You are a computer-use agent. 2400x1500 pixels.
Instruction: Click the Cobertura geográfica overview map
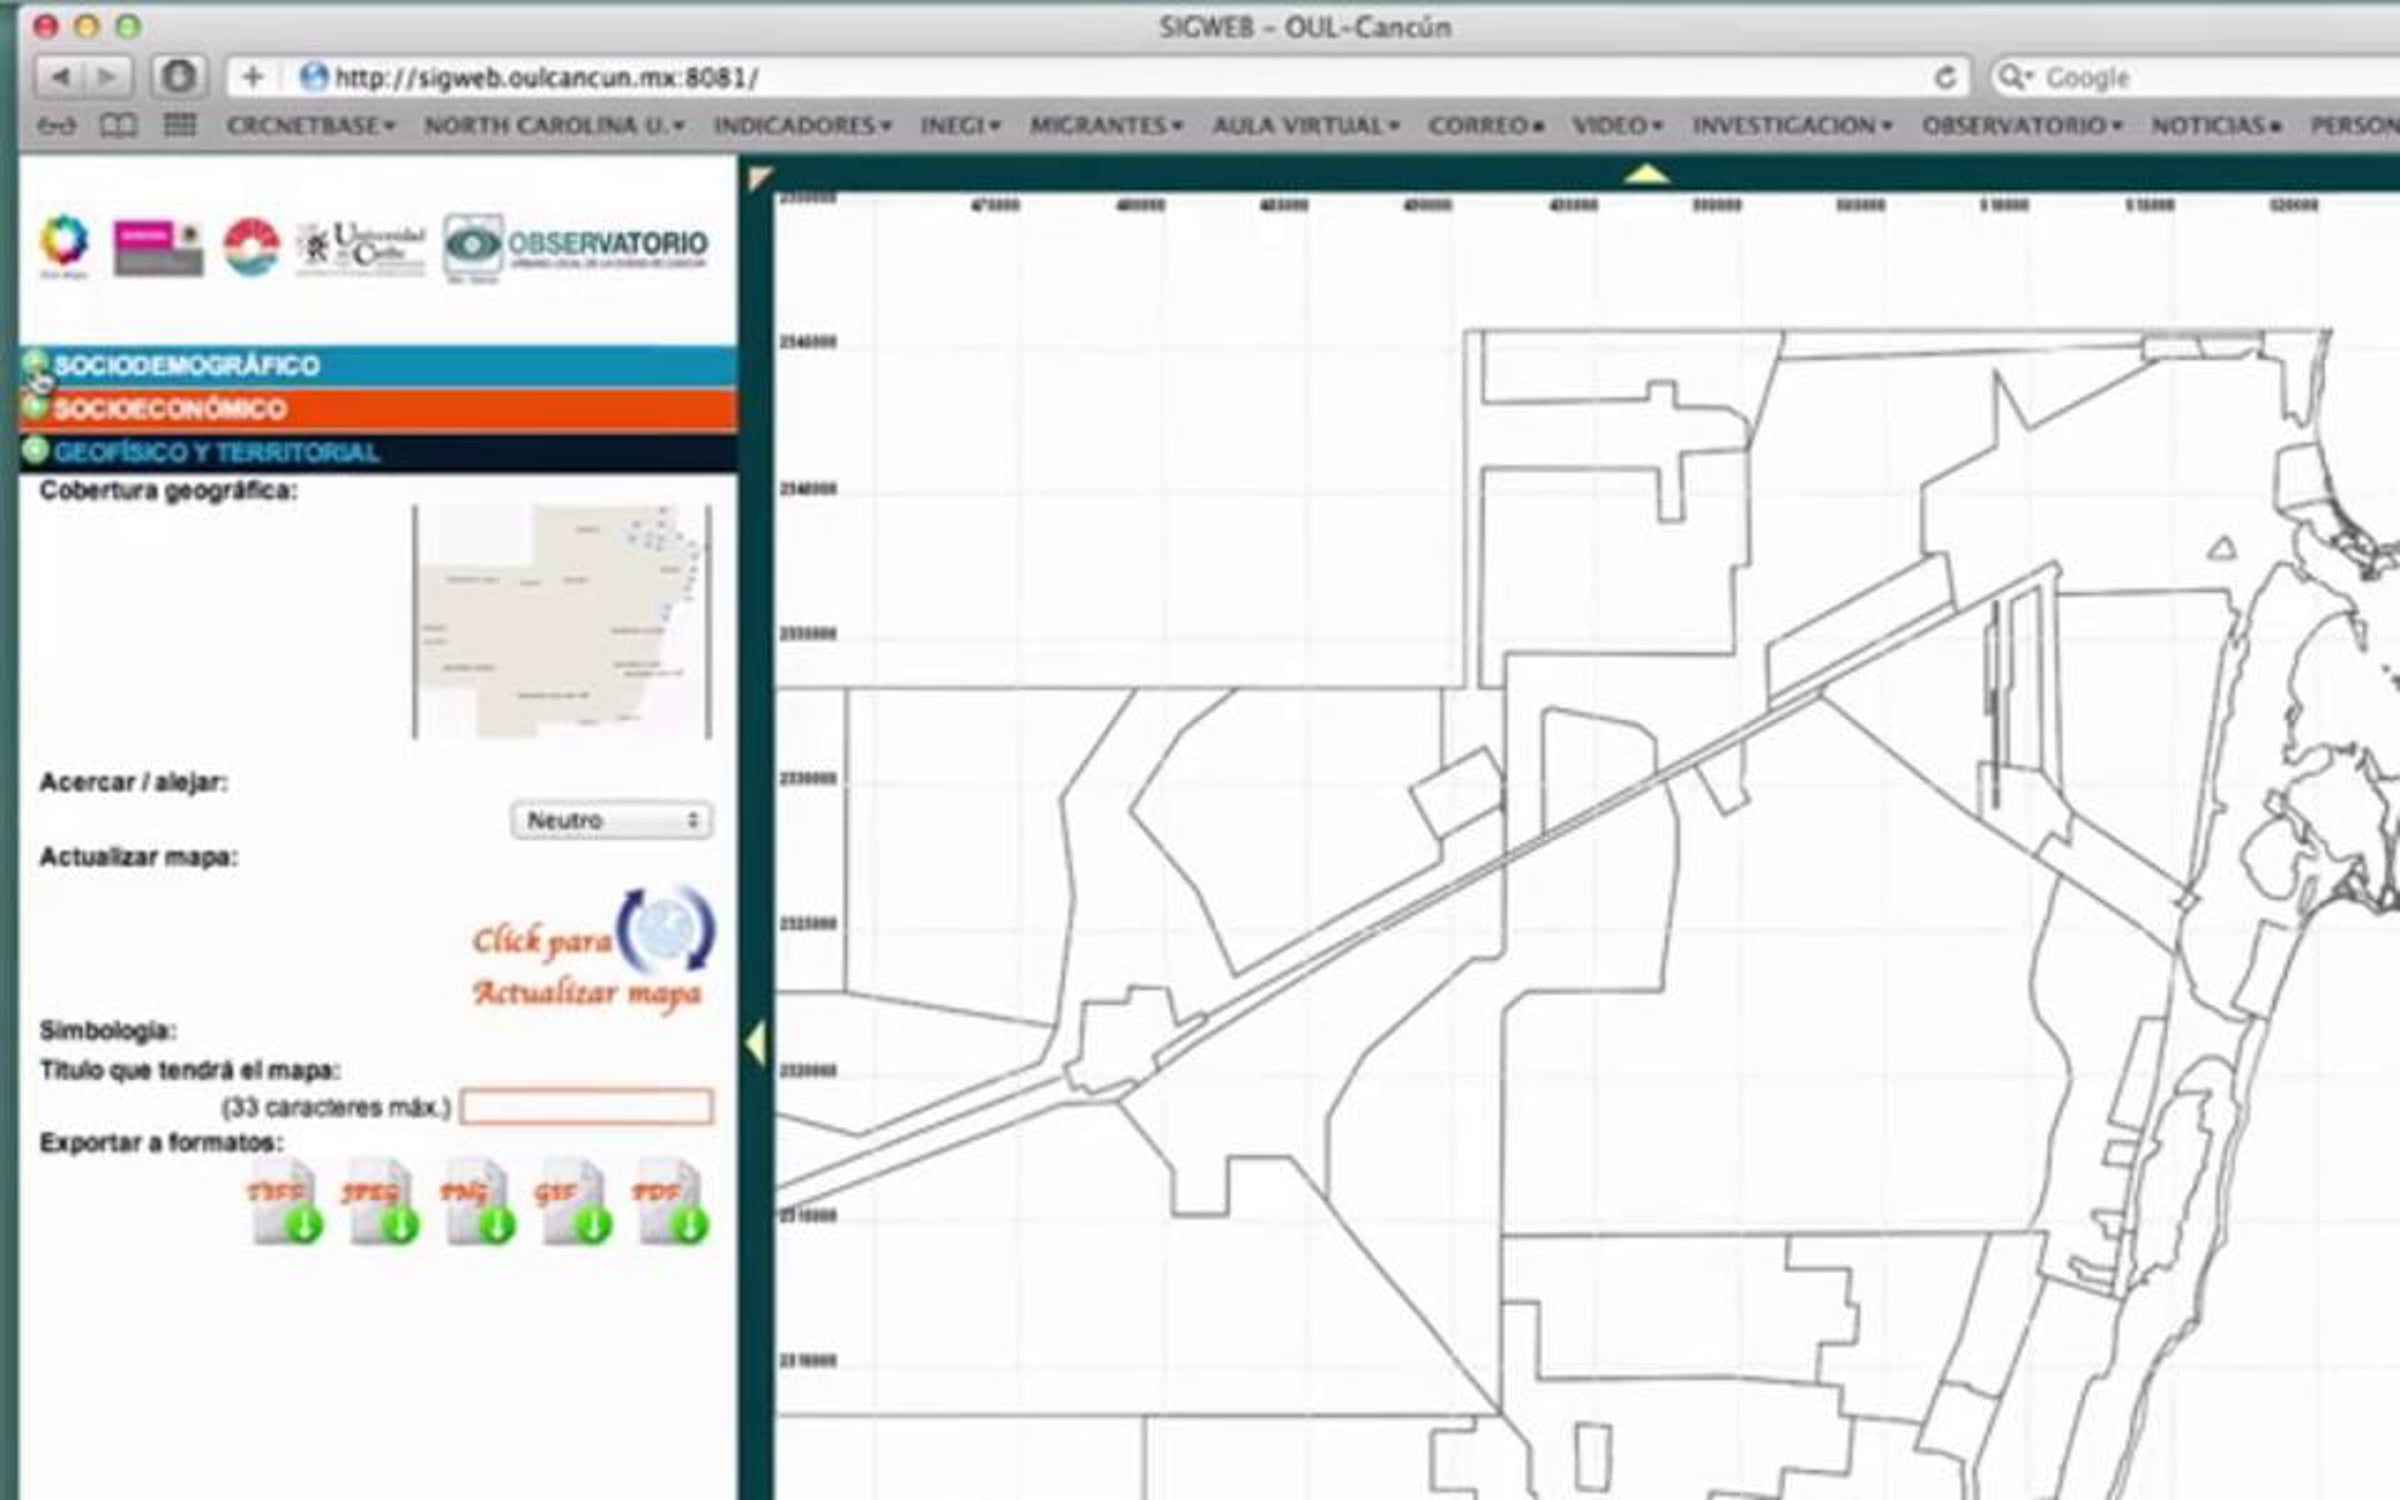pyautogui.click(x=562, y=622)
